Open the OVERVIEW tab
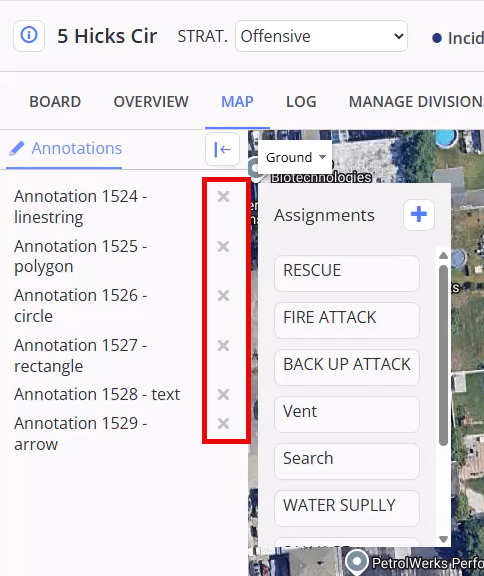Screen dimensions: 484x576 (151, 102)
